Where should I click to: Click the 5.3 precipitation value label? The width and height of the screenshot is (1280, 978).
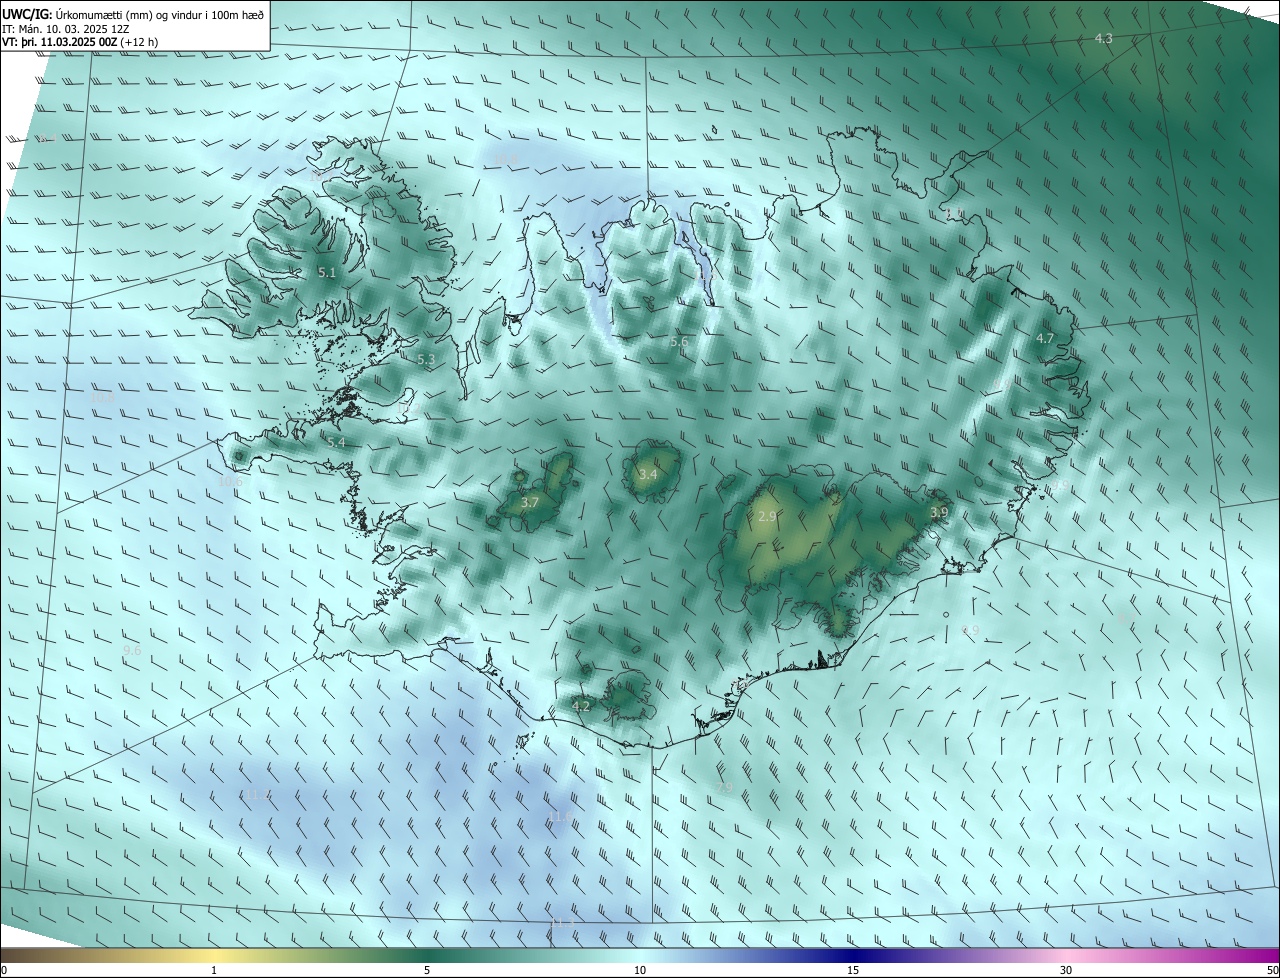(426, 359)
